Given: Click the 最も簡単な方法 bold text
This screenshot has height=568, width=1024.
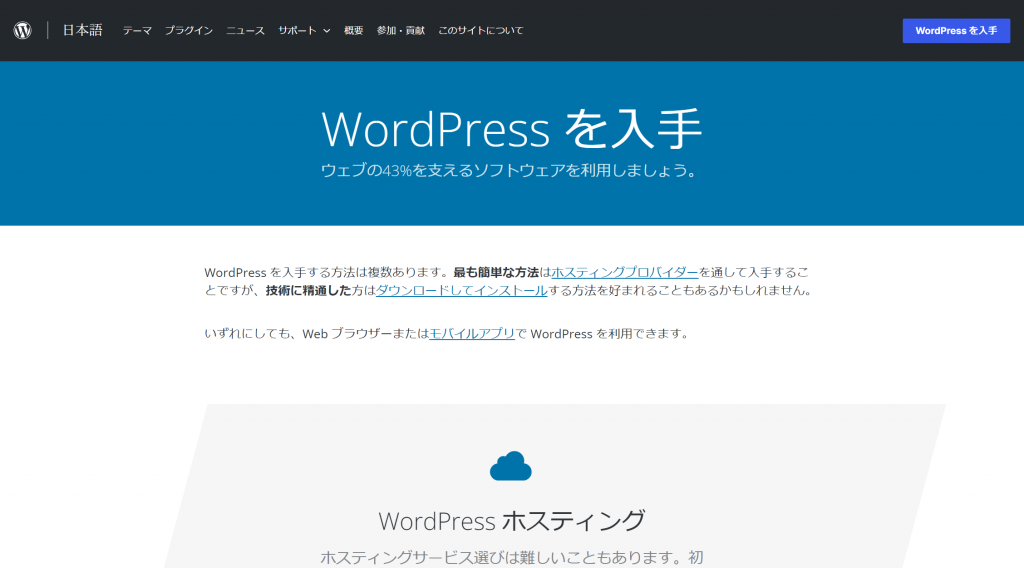Looking at the screenshot, I should (496, 272).
